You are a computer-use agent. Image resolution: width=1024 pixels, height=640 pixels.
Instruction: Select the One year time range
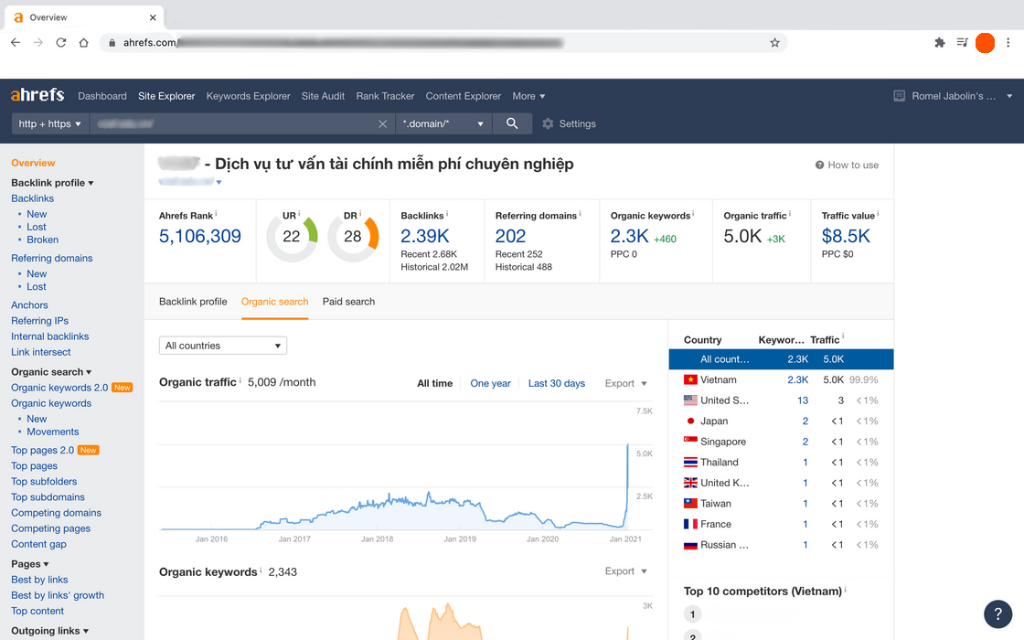pos(490,384)
